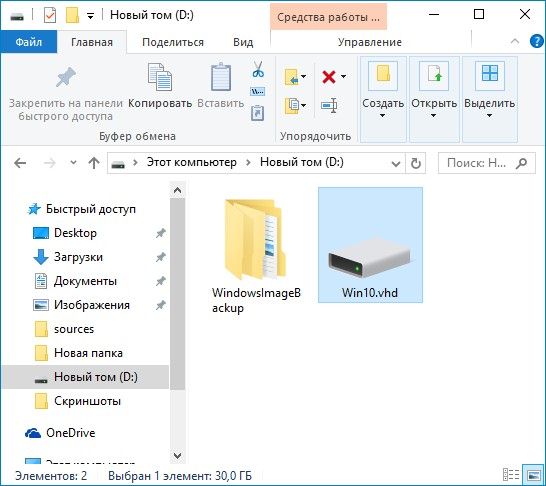The height and width of the screenshot is (486, 546).
Task: Expand the address bar history dropdown
Action: click(396, 163)
